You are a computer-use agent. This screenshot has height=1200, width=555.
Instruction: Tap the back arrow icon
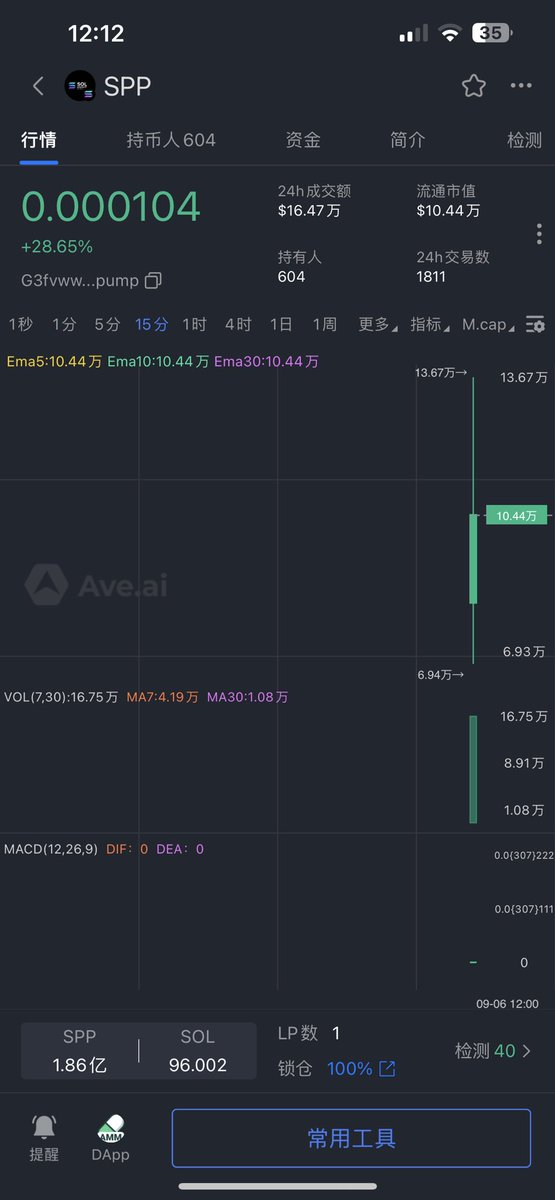(38, 86)
